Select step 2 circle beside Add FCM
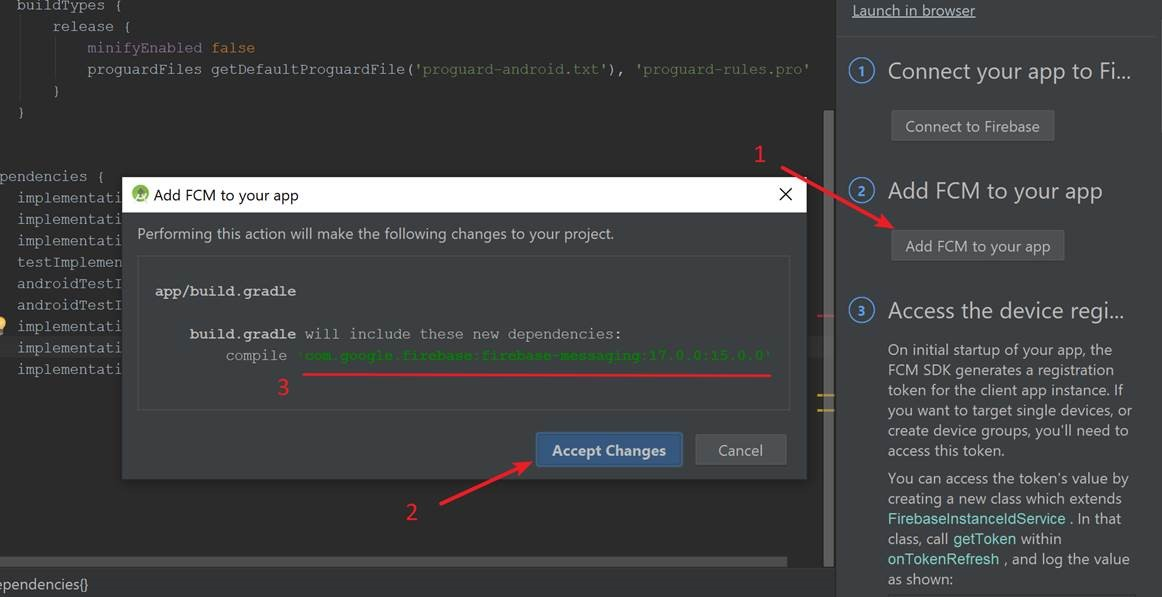Screen dimensions: 1162x597 pyautogui.click(x=861, y=190)
